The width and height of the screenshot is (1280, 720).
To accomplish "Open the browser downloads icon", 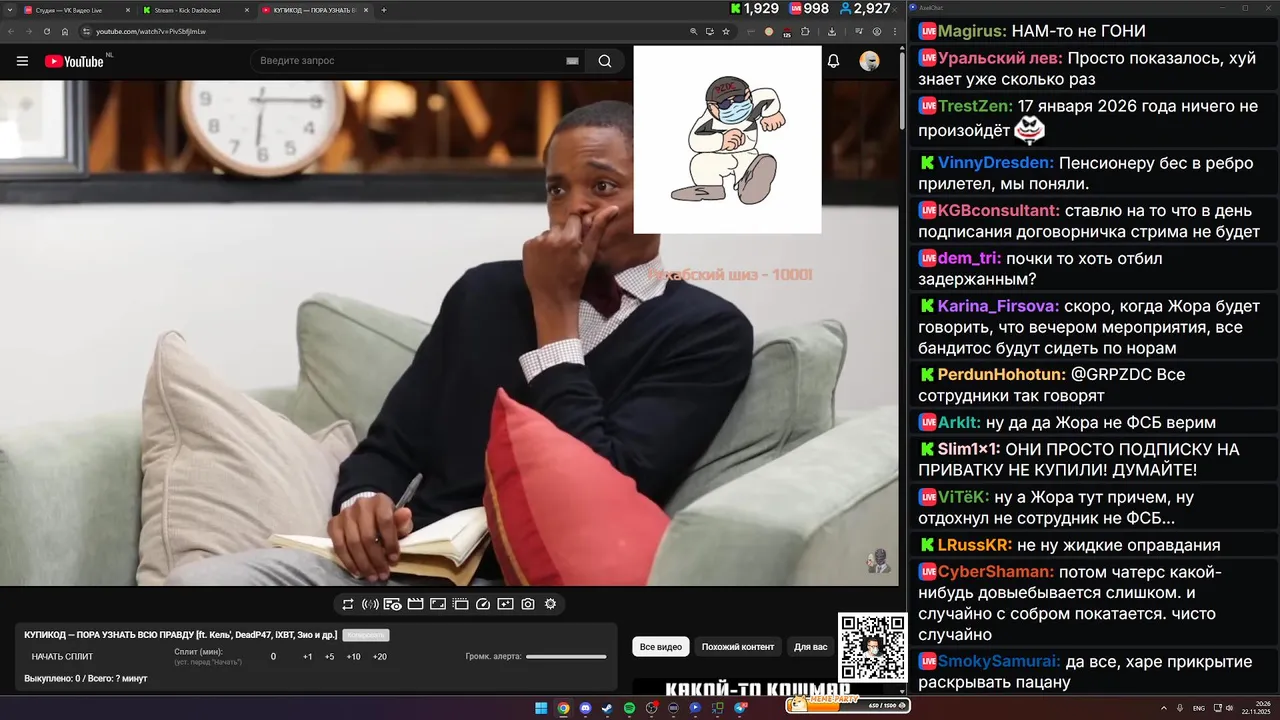I will click(832, 31).
